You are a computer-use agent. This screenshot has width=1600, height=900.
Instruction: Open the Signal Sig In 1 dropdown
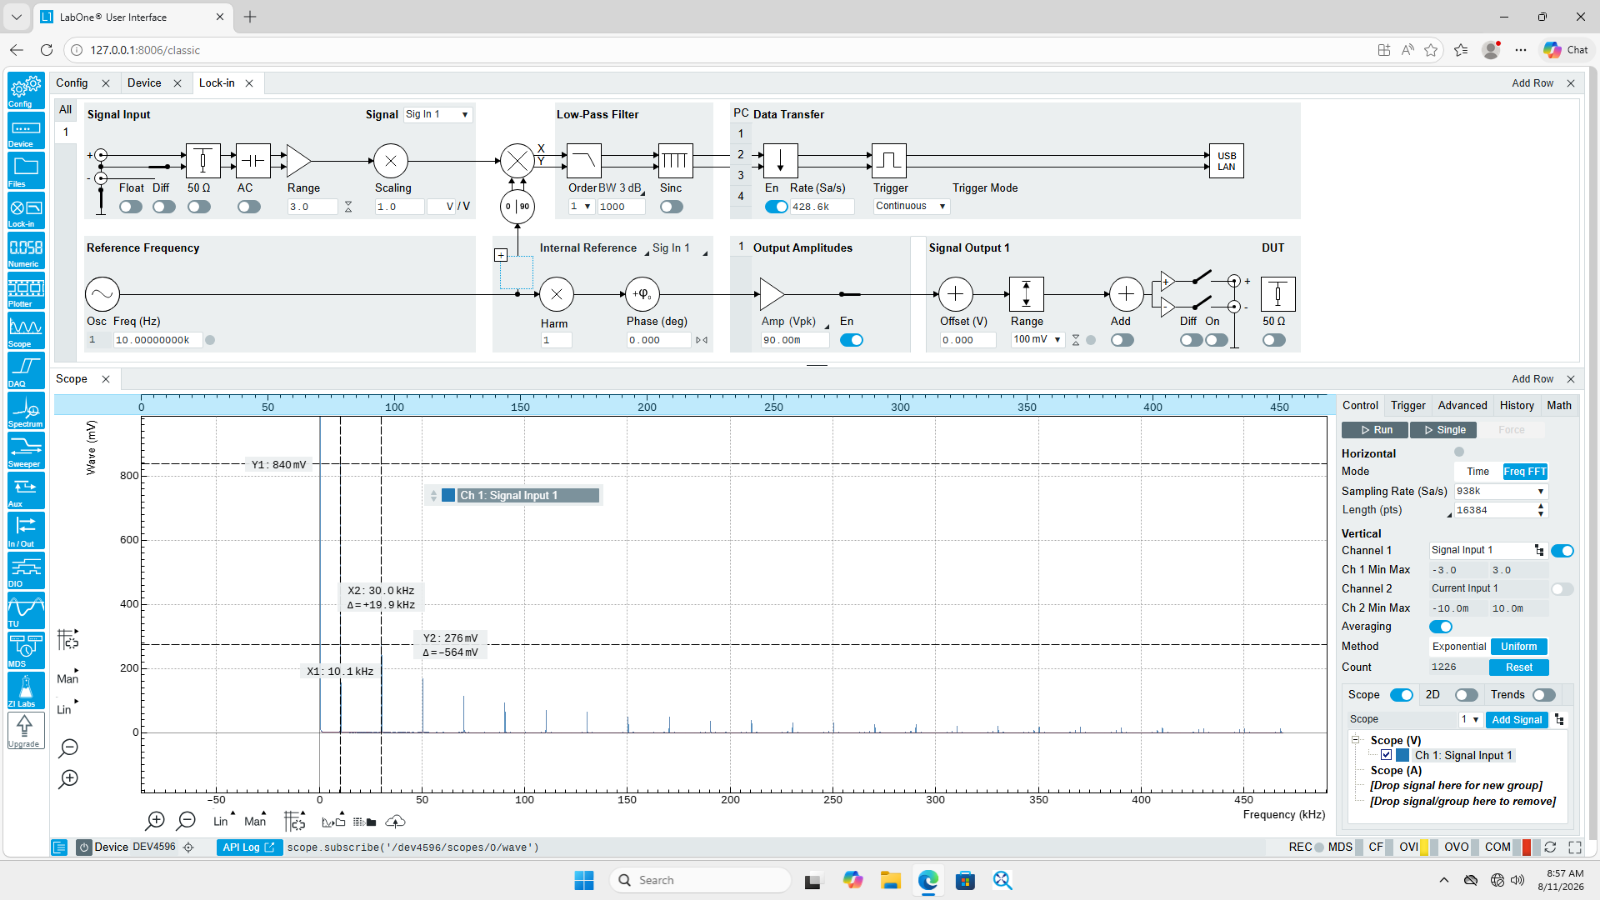[437, 114]
